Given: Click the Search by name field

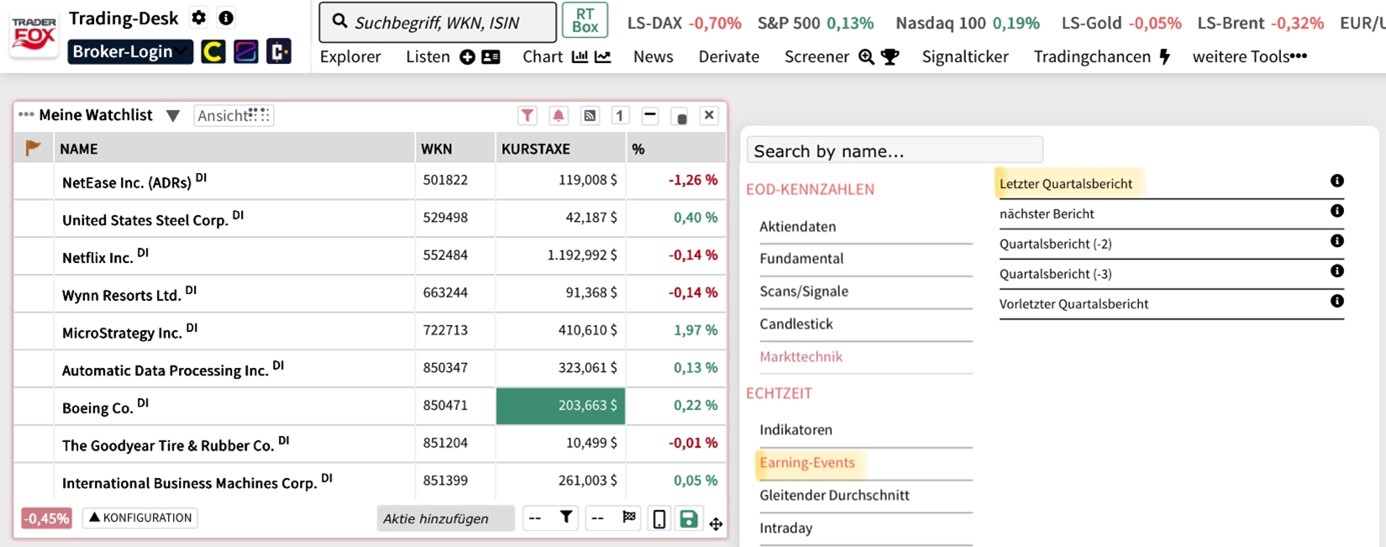Looking at the screenshot, I should click(x=895, y=150).
